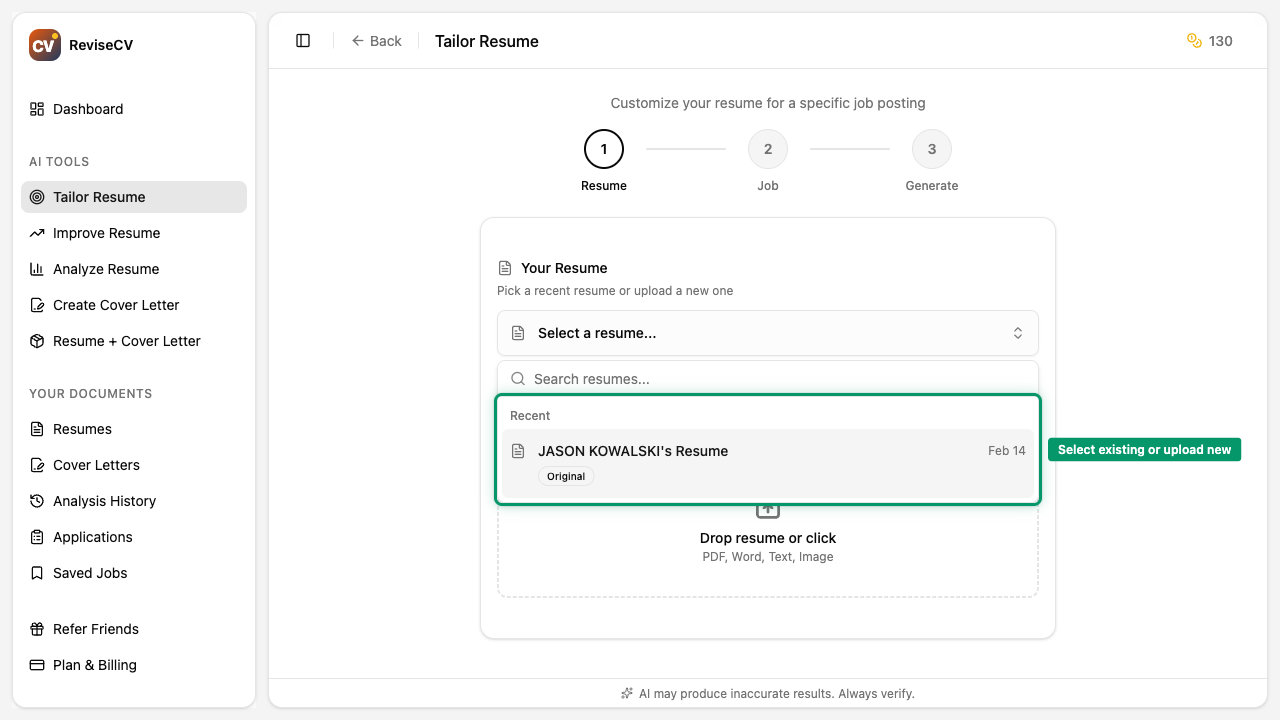1280x720 pixels.
Task: Switch to the Job step
Action: [x=767, y=148]
